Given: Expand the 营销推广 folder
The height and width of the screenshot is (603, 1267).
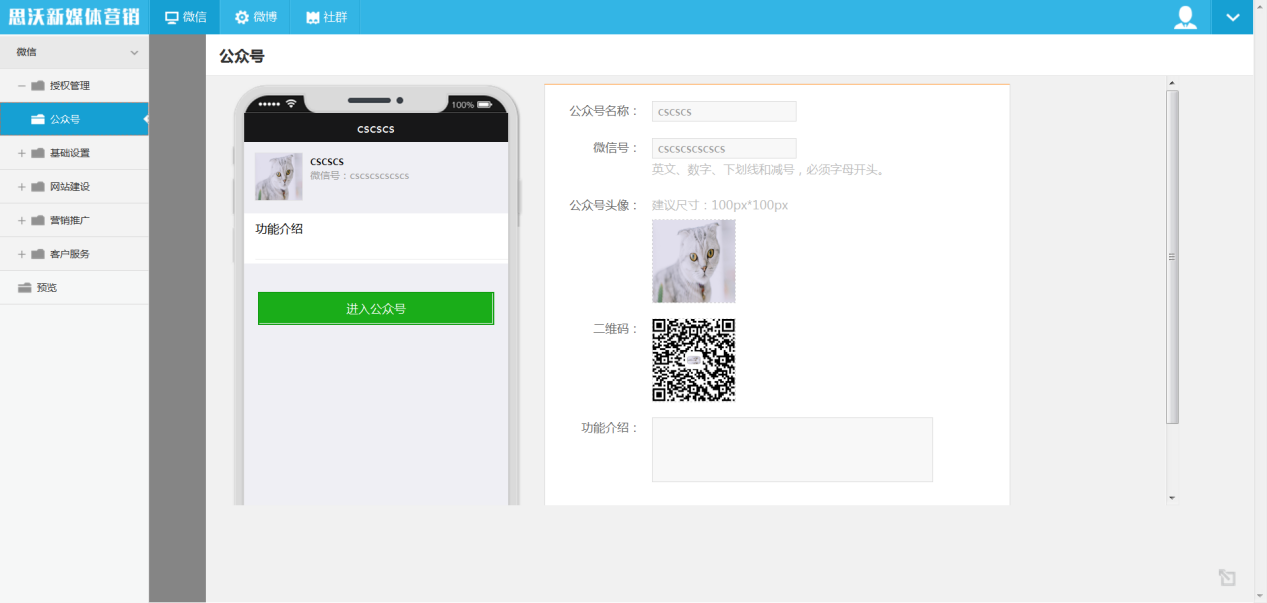Looking at the screenshot, I should [x=22, y=220].
